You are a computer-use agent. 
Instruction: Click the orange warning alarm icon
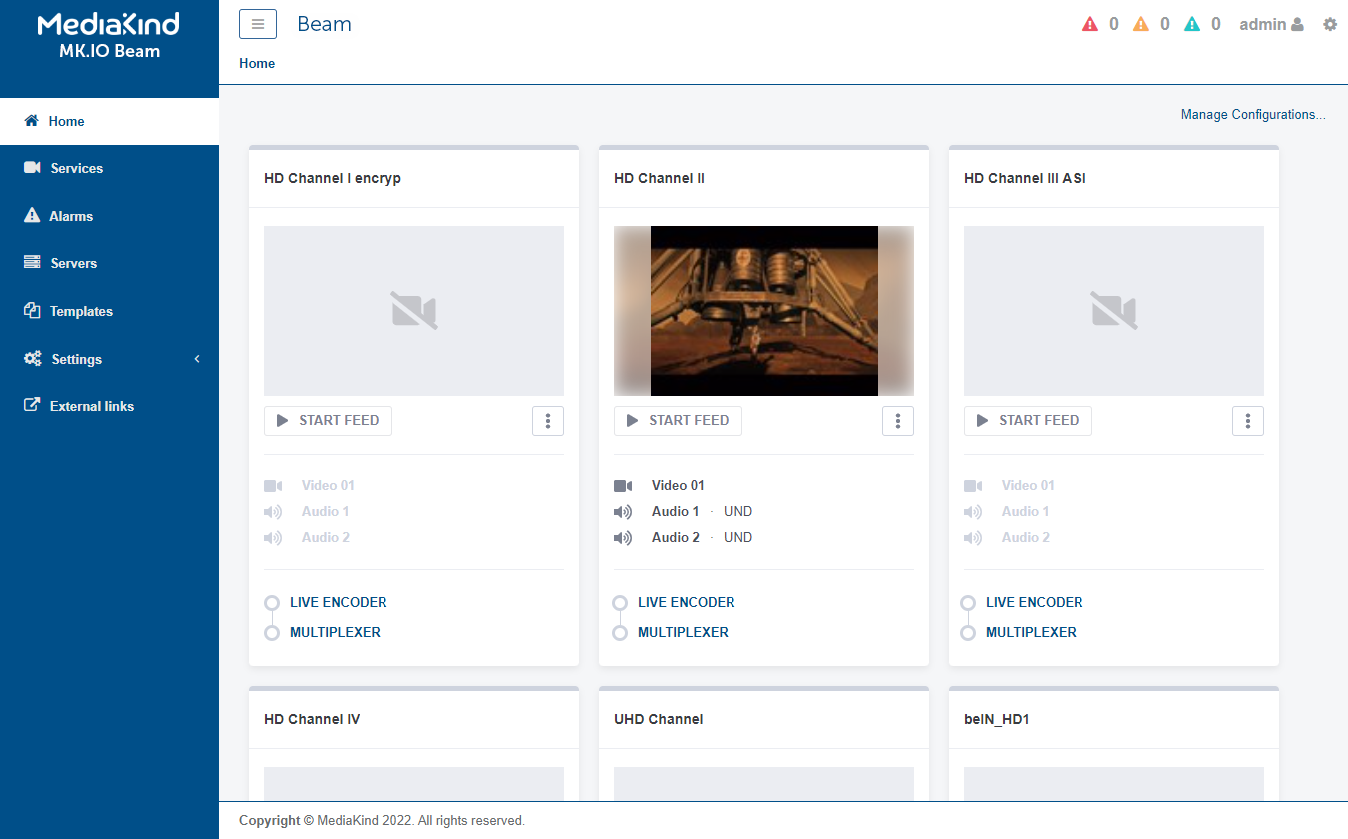tap(1141, 24)
